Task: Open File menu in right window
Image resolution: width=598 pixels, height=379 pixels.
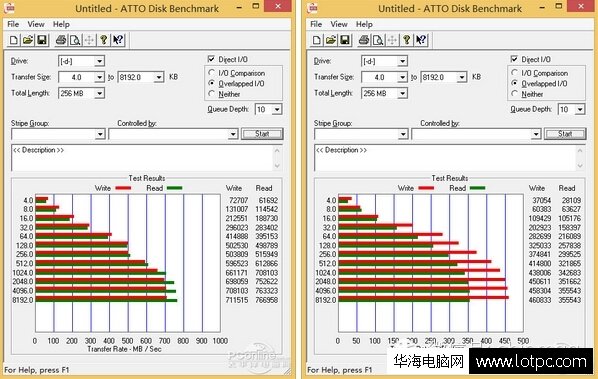Action: tap(316, 24)
